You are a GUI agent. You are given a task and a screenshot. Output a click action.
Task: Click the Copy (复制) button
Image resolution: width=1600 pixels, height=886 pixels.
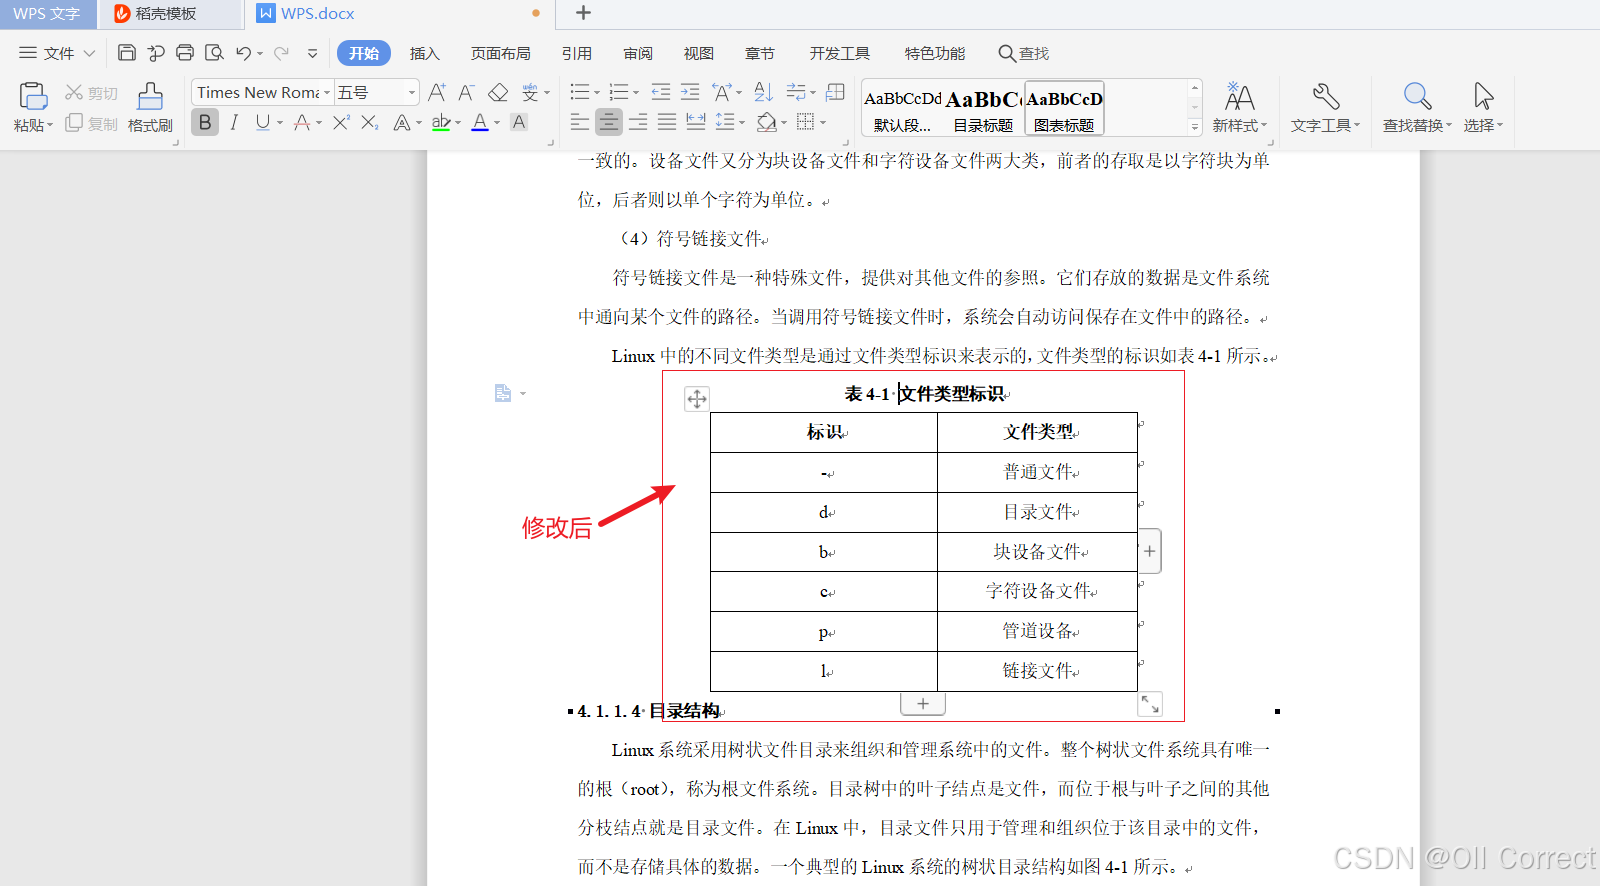click(x=91, y=124)
